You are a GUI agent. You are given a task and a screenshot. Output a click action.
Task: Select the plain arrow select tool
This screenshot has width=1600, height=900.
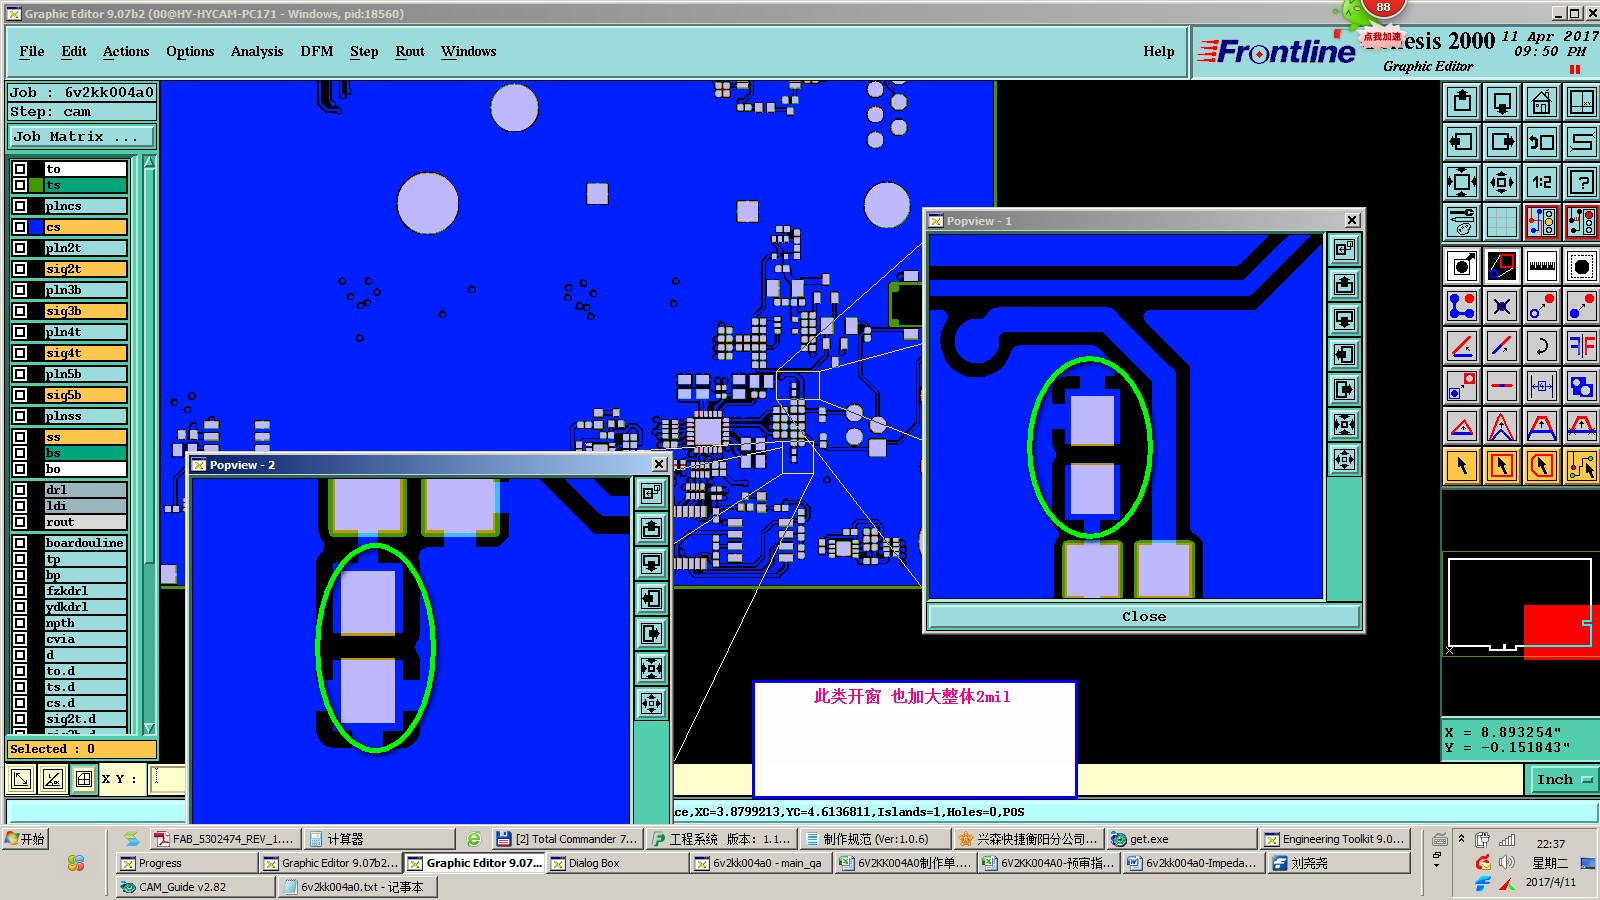click(x=1462, y=466)
